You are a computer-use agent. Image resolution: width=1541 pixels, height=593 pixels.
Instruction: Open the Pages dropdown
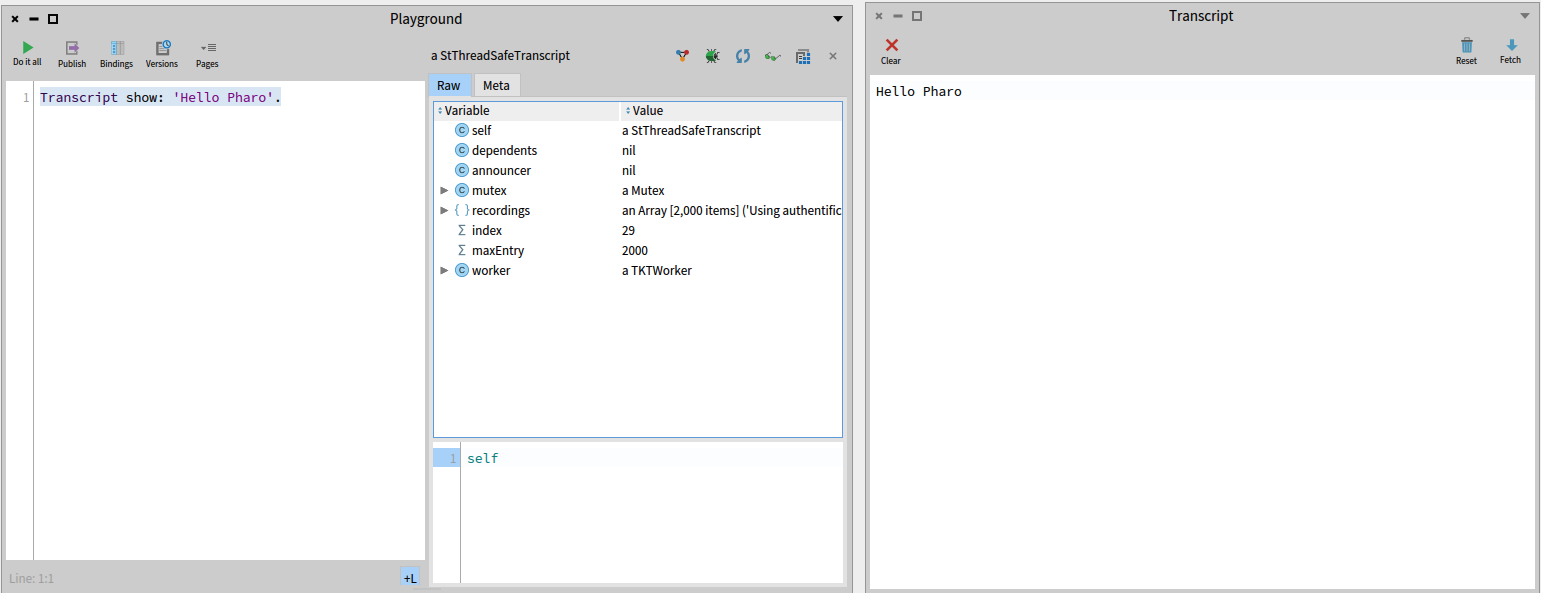207,53
